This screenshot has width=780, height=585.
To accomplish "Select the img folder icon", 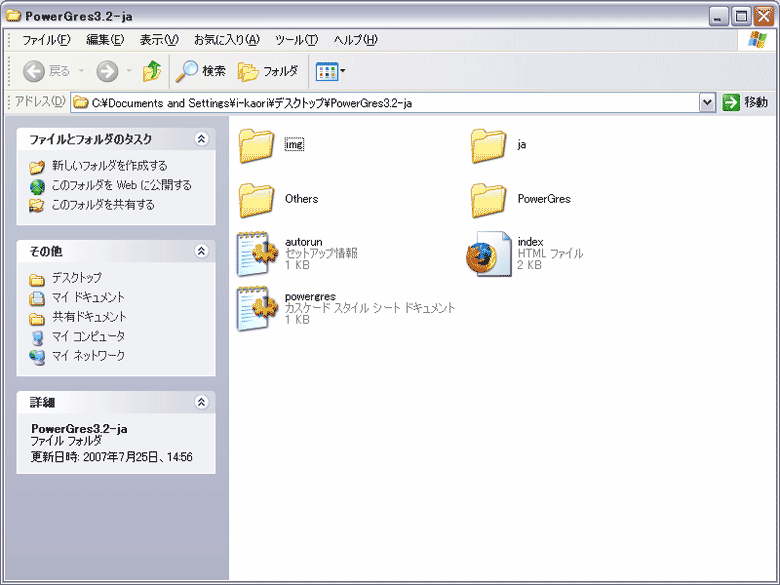I will [257, 145].
